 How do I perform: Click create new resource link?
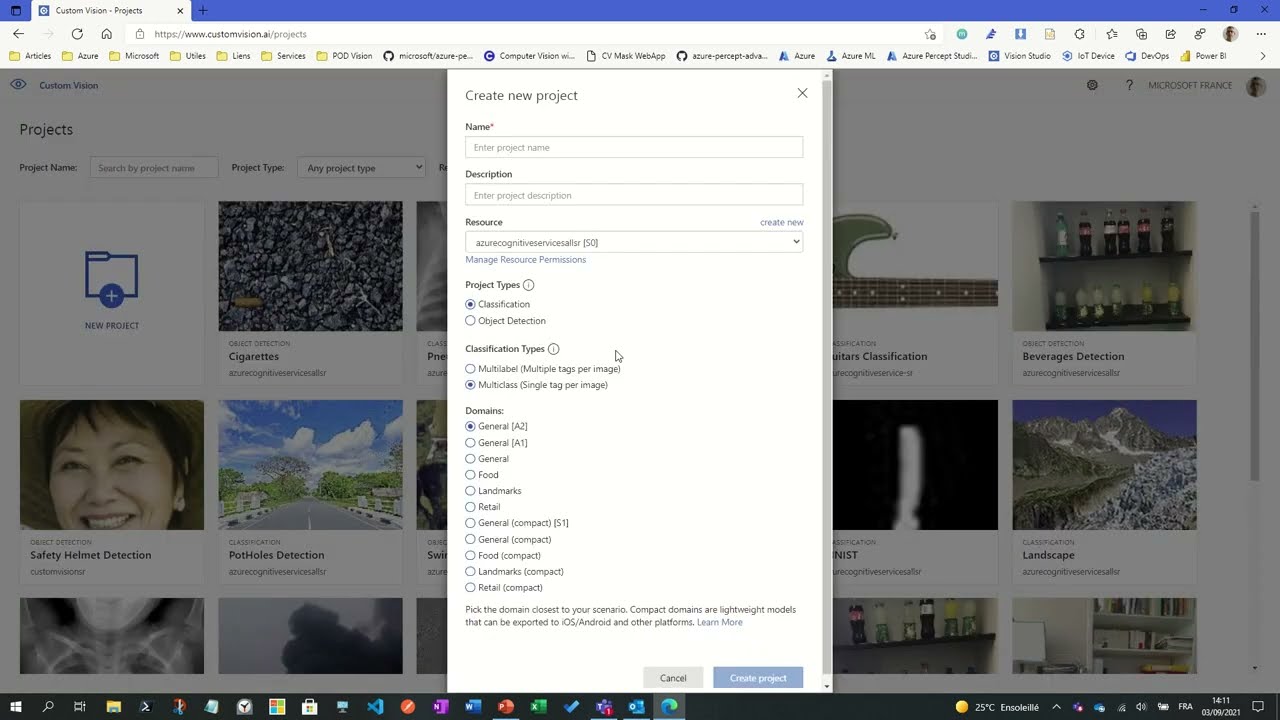pos(782,222)
